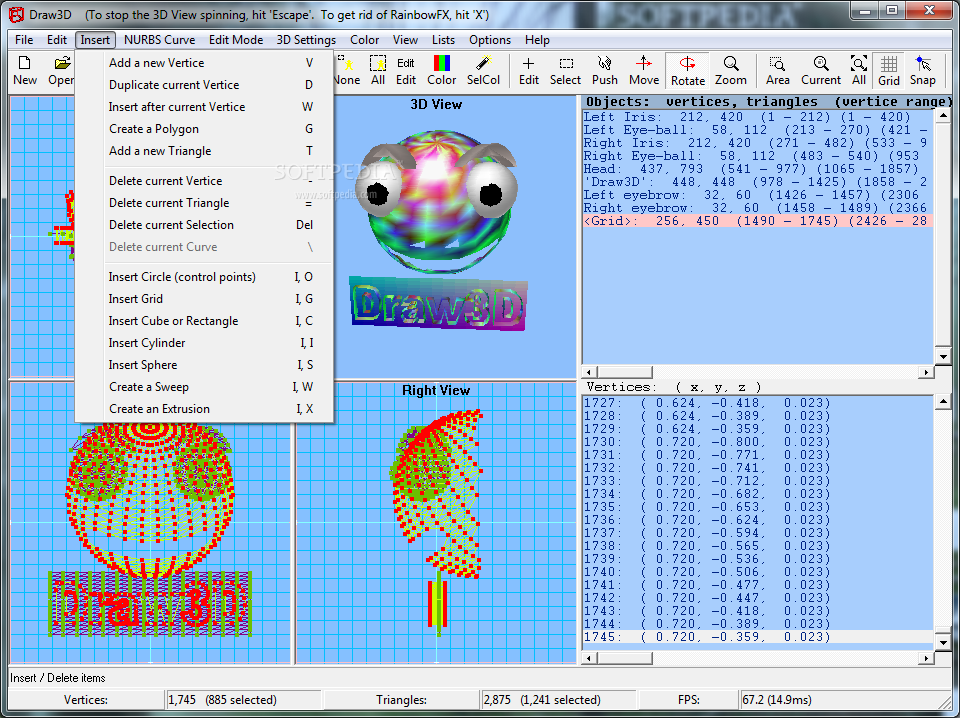Choose Insert Sphere
960x718 pixels.
(204, 365)
